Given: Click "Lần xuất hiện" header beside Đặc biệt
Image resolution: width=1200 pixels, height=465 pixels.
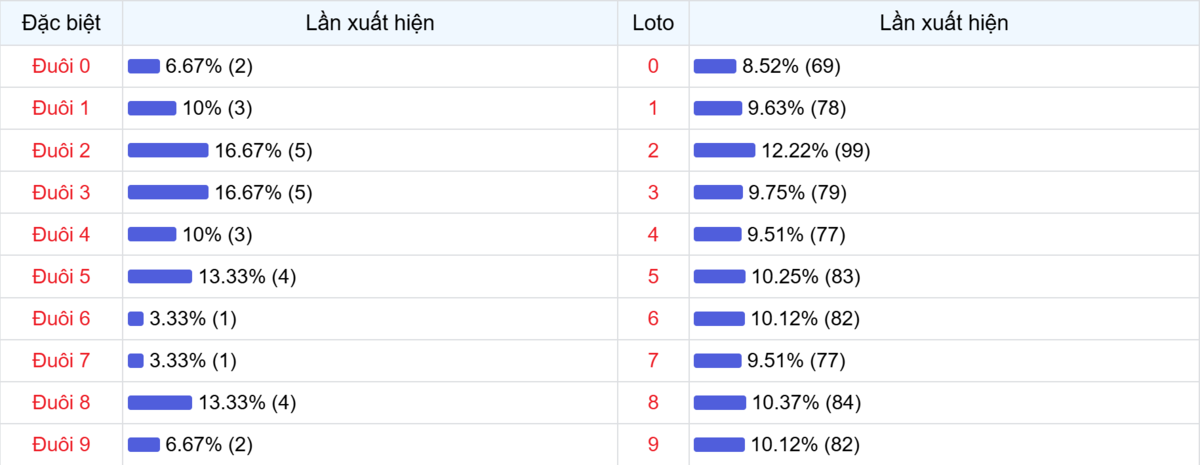Looking at the screenshot, I should tap(370, 23).
